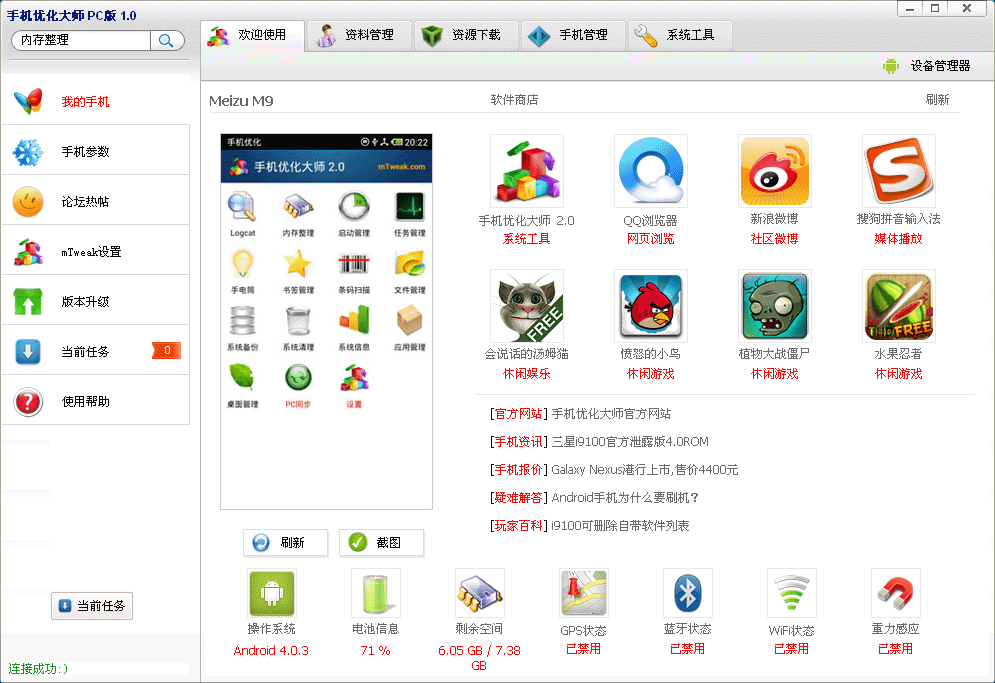Open 手机参数 in the sidebar
995x683 pixels.
[96, 152]
